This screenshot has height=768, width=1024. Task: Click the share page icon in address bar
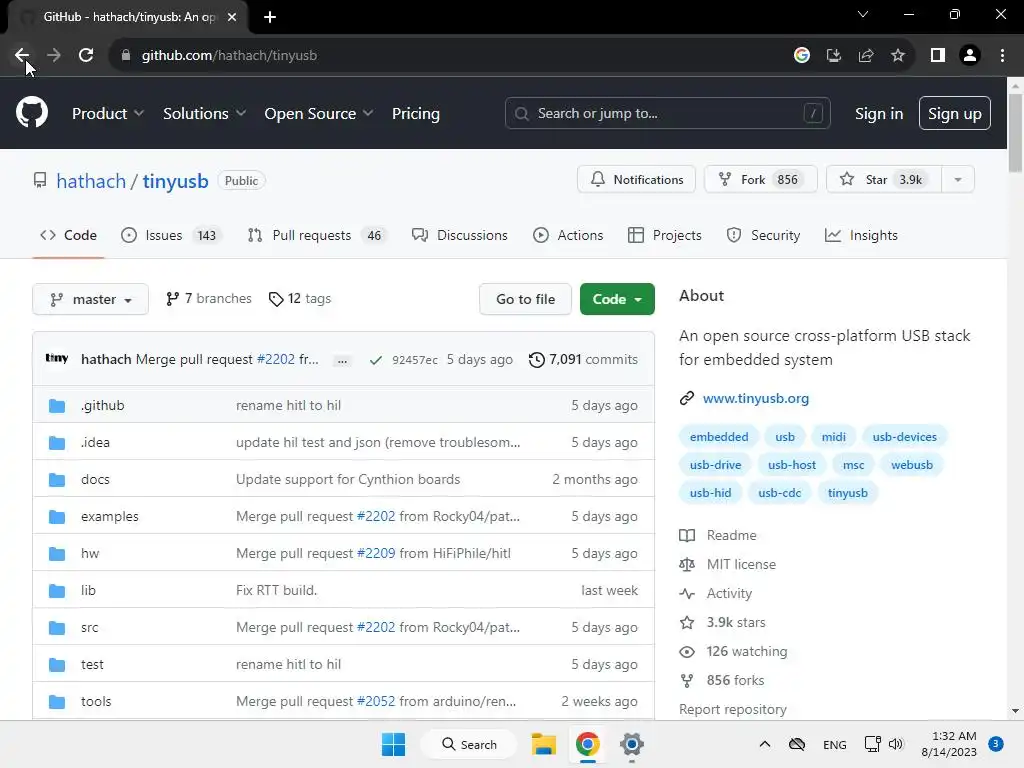pos(866,56)
